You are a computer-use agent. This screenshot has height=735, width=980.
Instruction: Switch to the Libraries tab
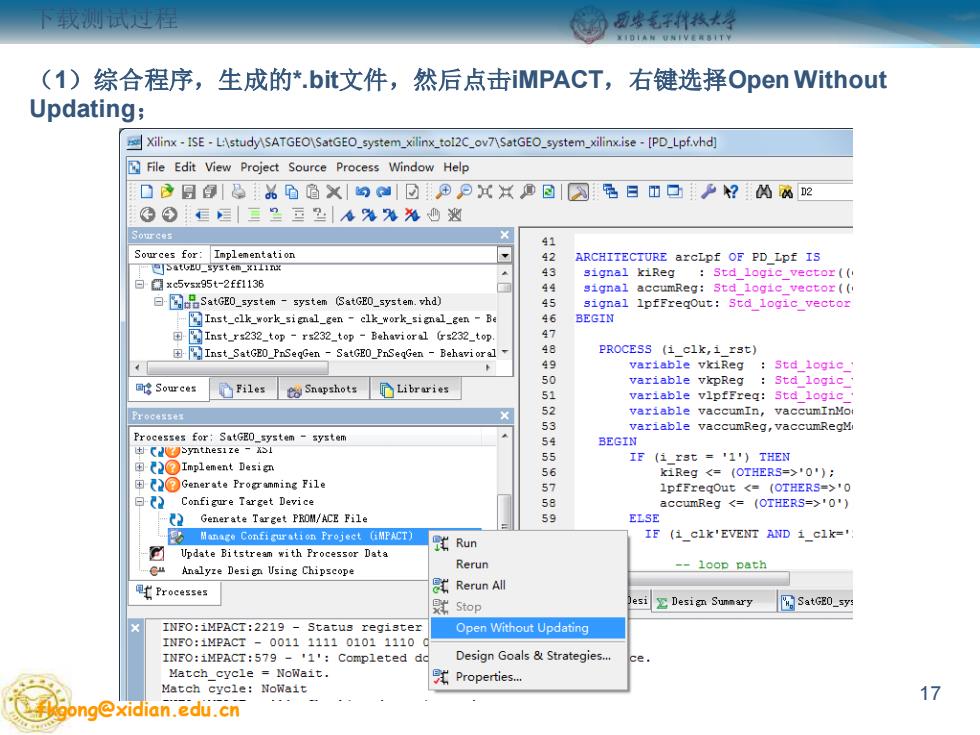(x=415, y=389)
